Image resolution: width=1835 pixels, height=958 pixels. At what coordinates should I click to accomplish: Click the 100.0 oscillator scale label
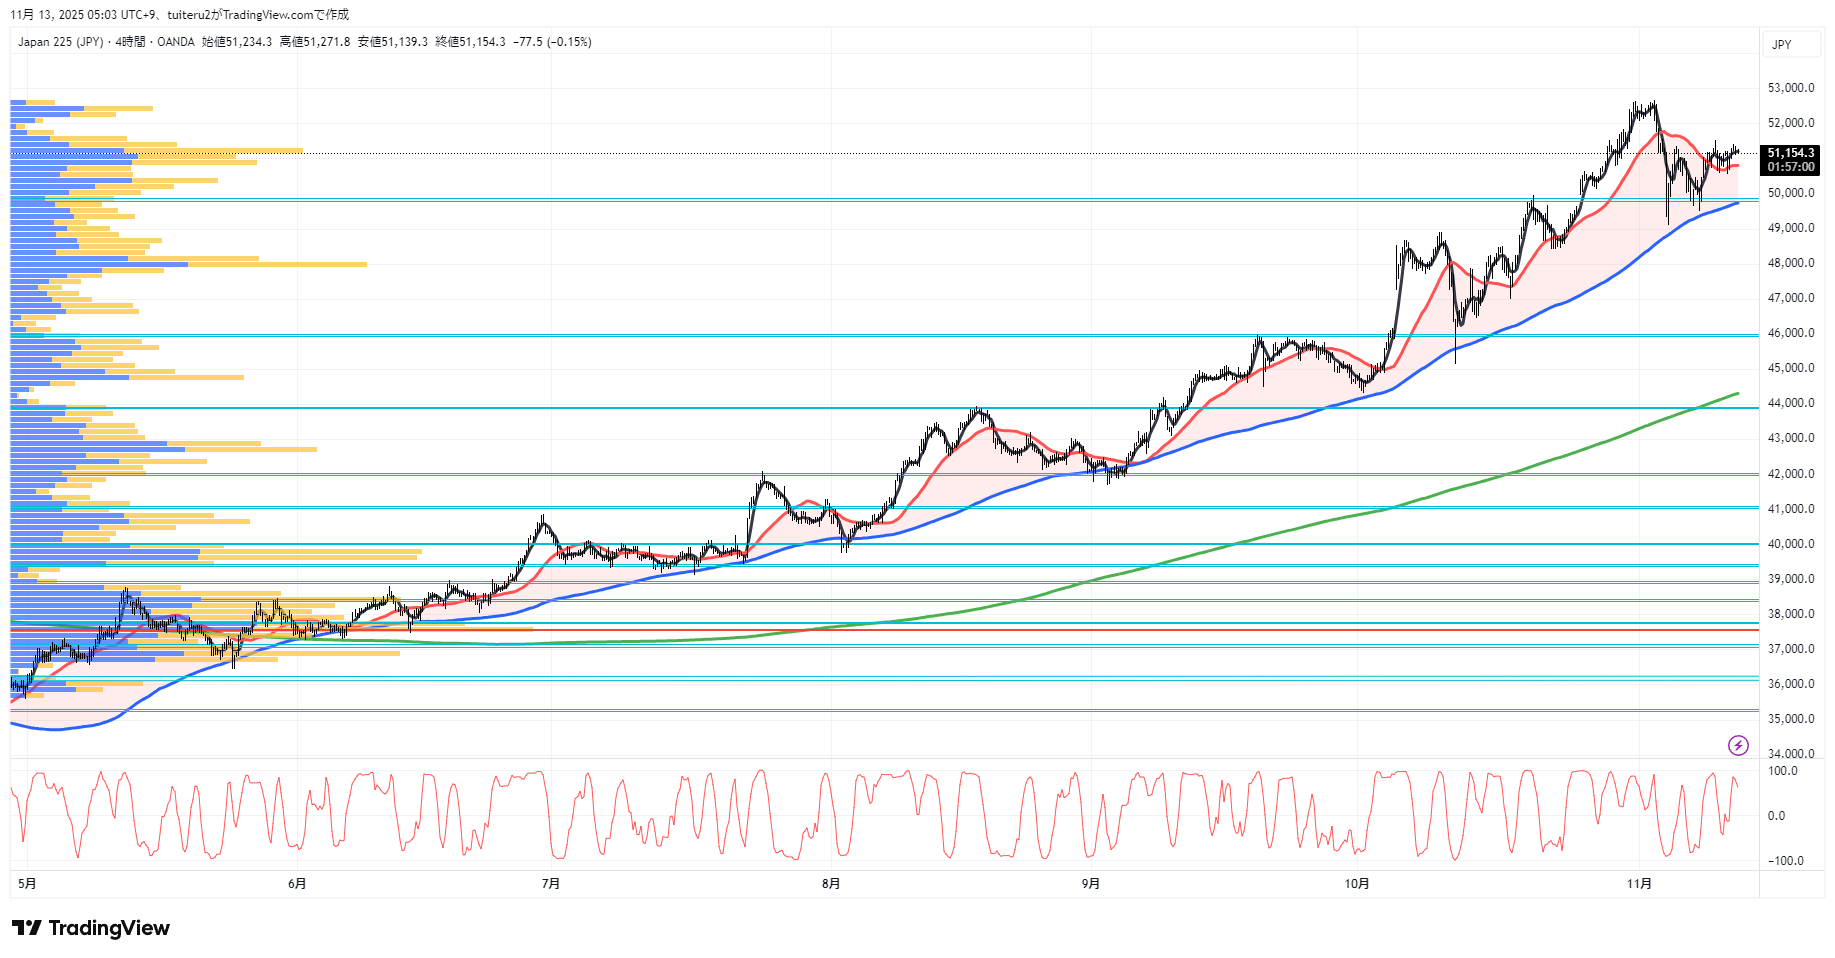click(1782, 771)
